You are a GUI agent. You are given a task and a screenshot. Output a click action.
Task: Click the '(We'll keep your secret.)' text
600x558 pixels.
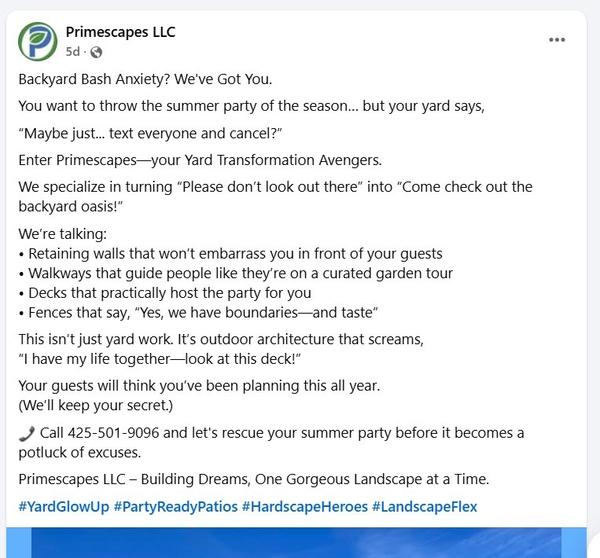point(95,405)
